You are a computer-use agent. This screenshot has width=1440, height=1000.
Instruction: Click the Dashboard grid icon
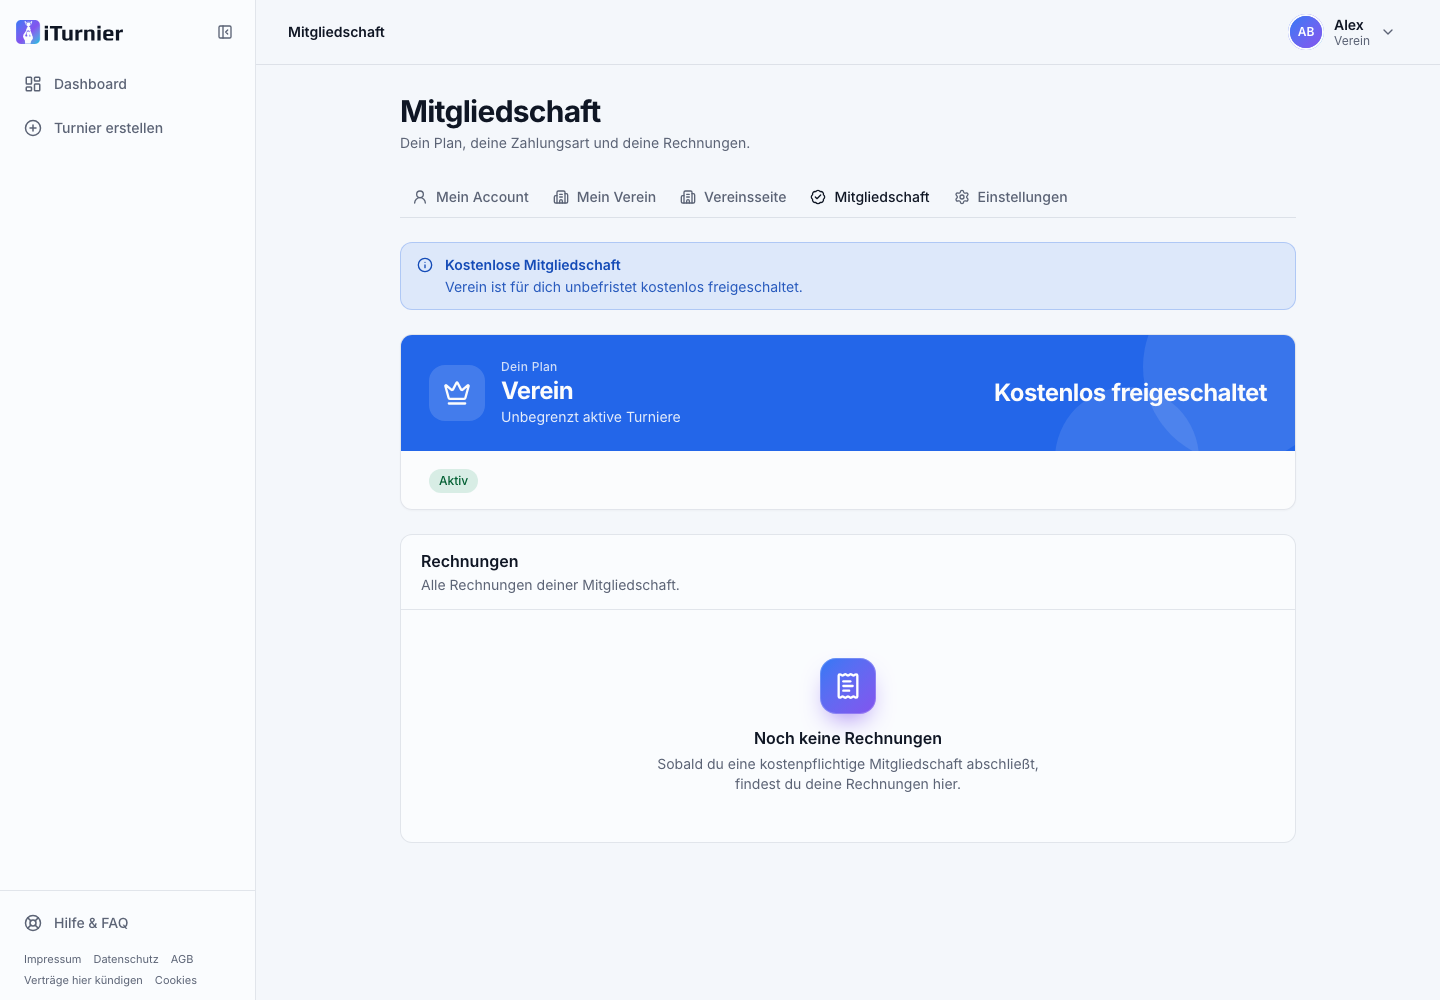(33, 84)
